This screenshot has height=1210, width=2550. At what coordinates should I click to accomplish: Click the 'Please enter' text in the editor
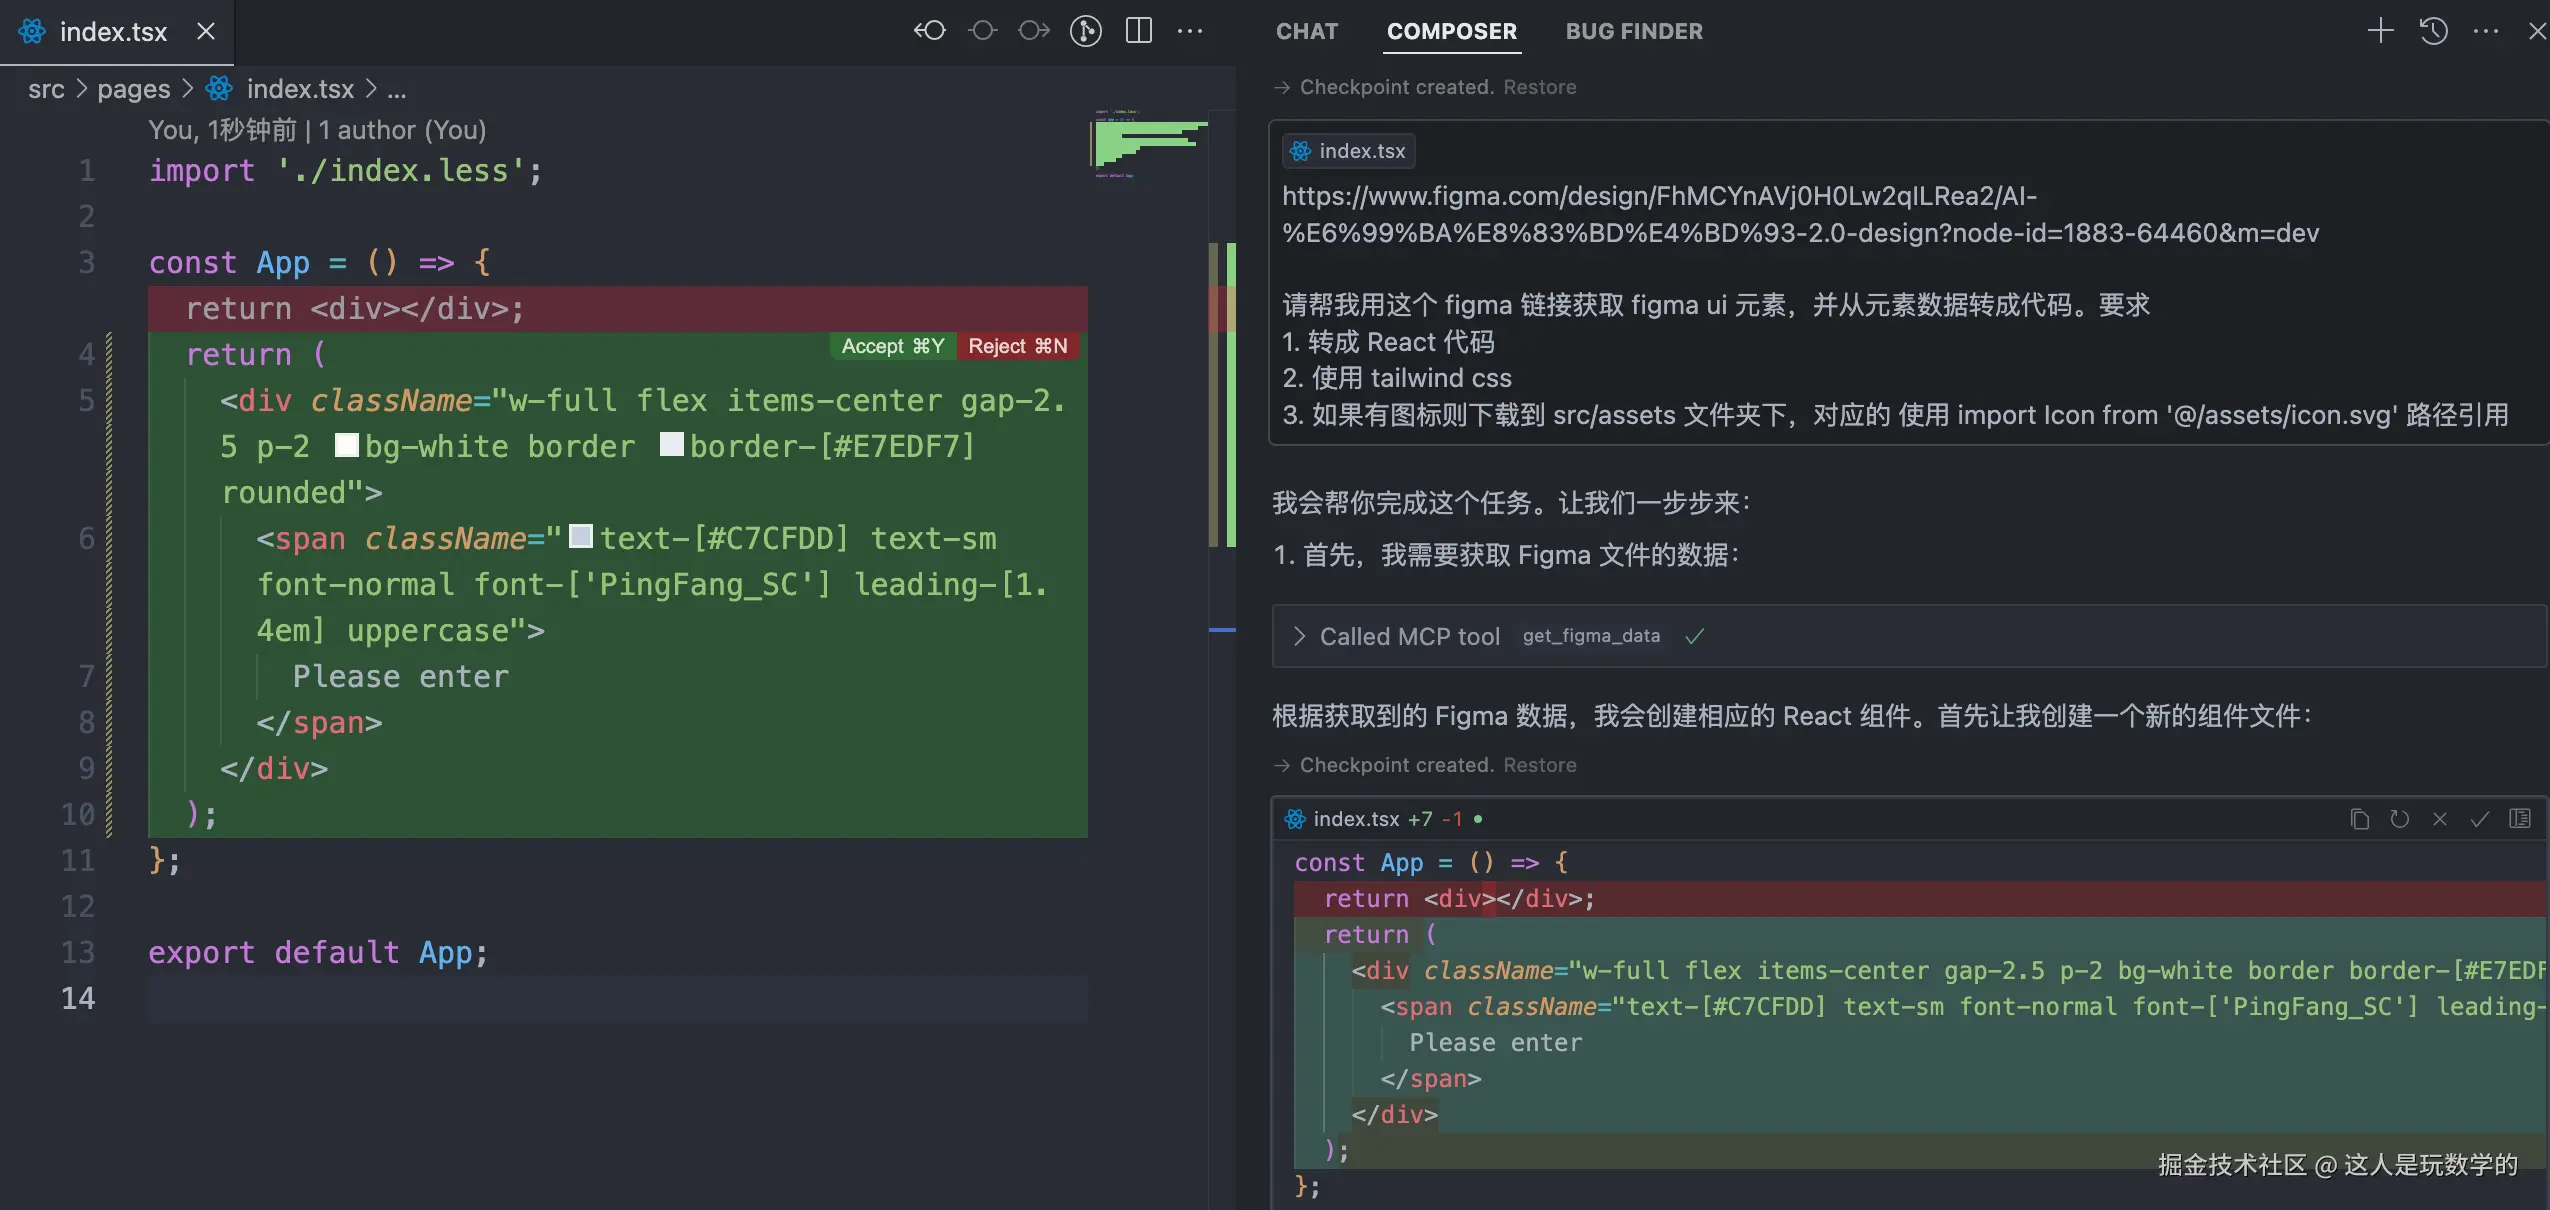coord(401,676)
